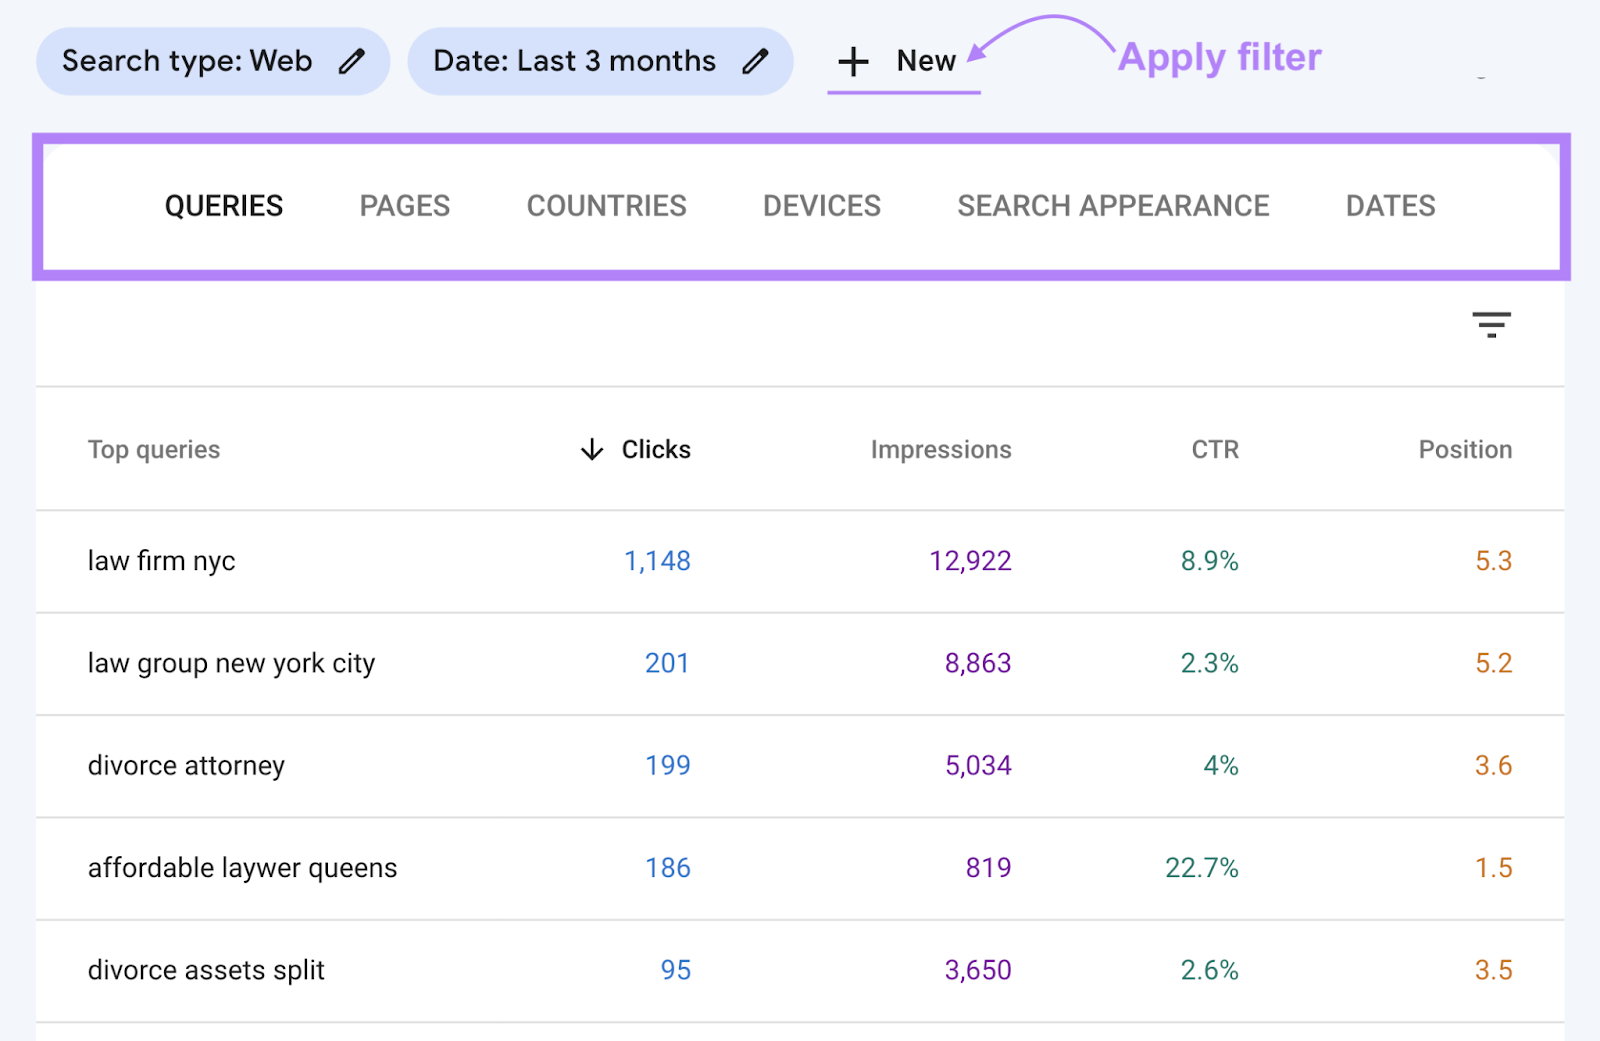Open the 'divorce attorney' query

(186, 766)
